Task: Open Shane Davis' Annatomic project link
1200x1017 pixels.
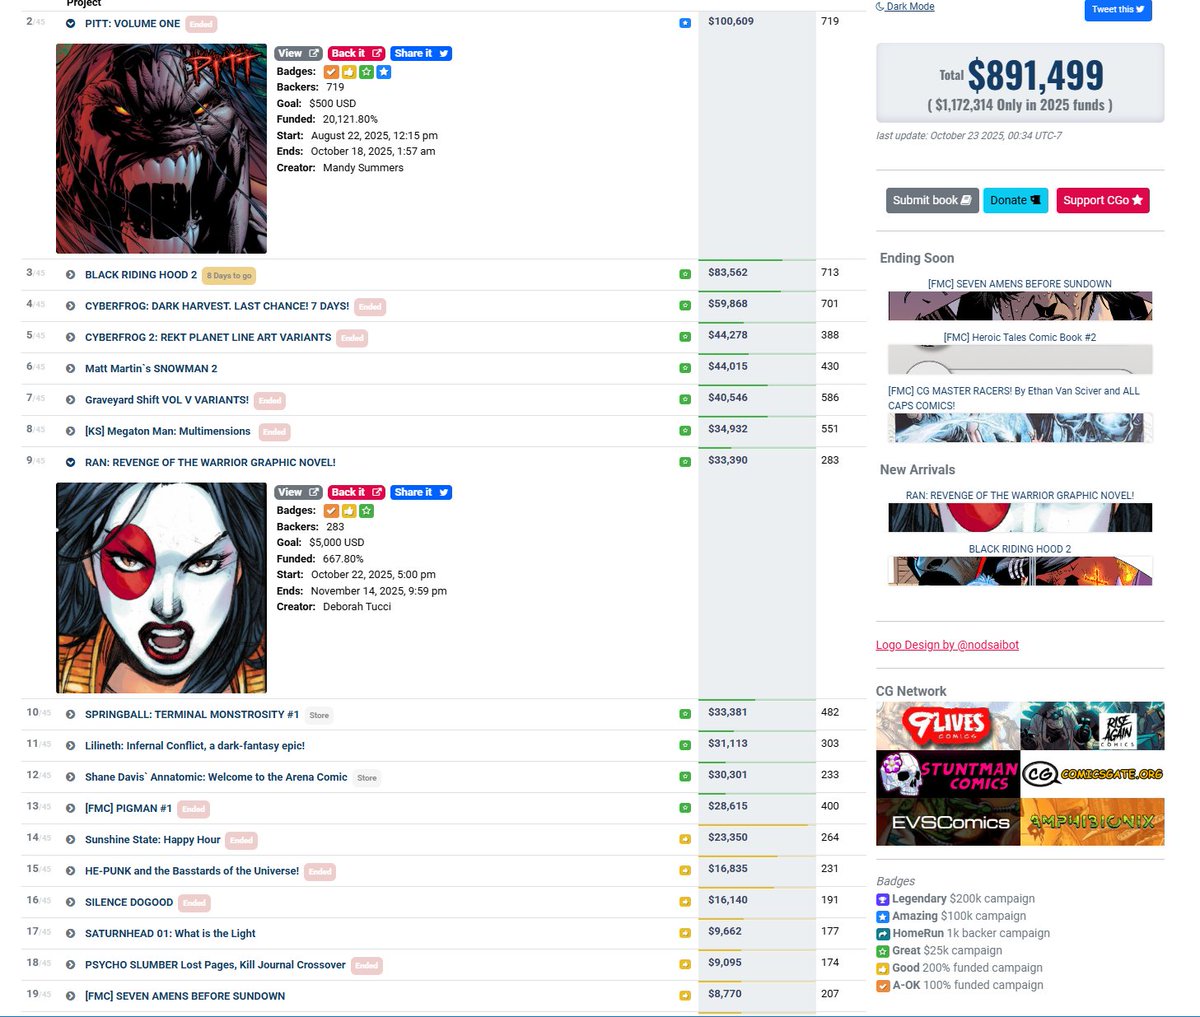Action: tap(216, 777)
